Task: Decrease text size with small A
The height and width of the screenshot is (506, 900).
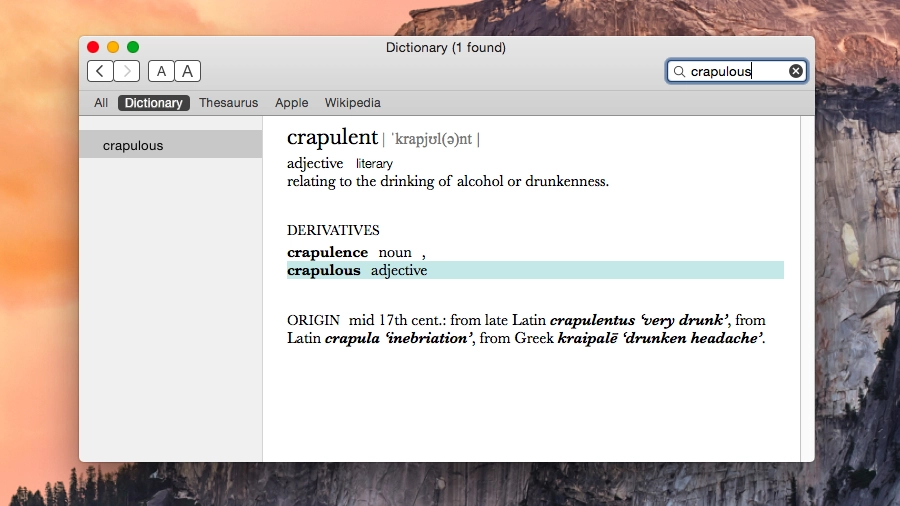Action: click(x=161, y=71)
